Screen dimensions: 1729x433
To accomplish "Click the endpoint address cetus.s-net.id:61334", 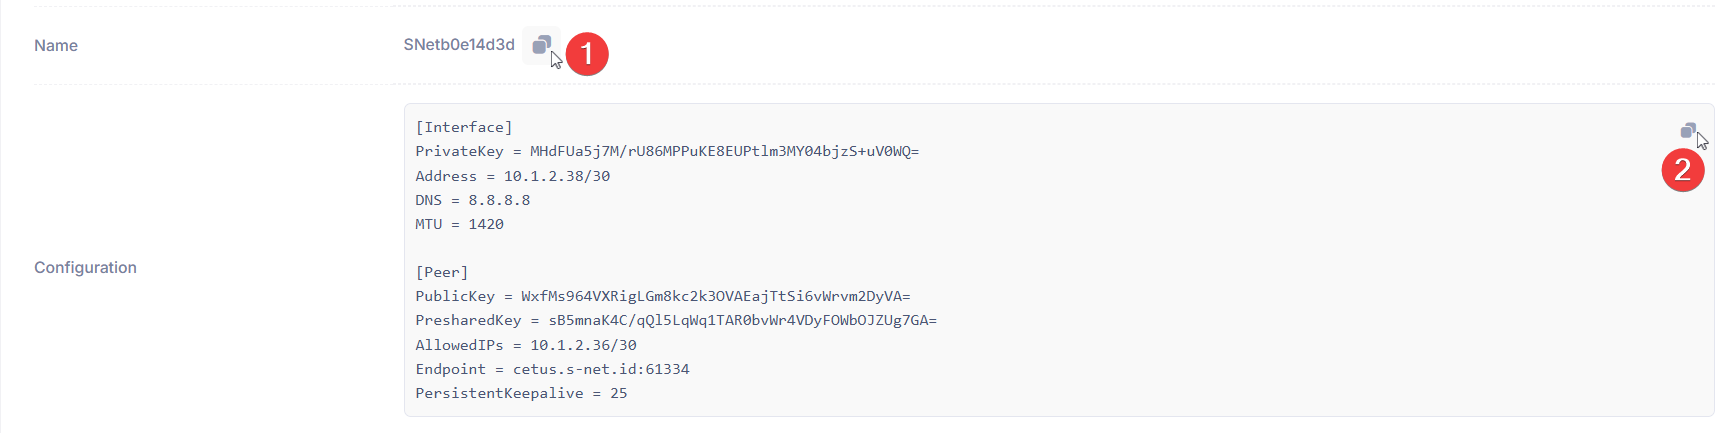I will point(601,369).
